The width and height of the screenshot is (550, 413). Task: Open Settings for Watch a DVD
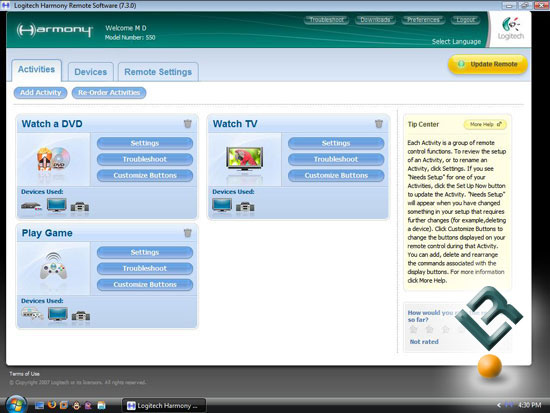coord(145,143)
